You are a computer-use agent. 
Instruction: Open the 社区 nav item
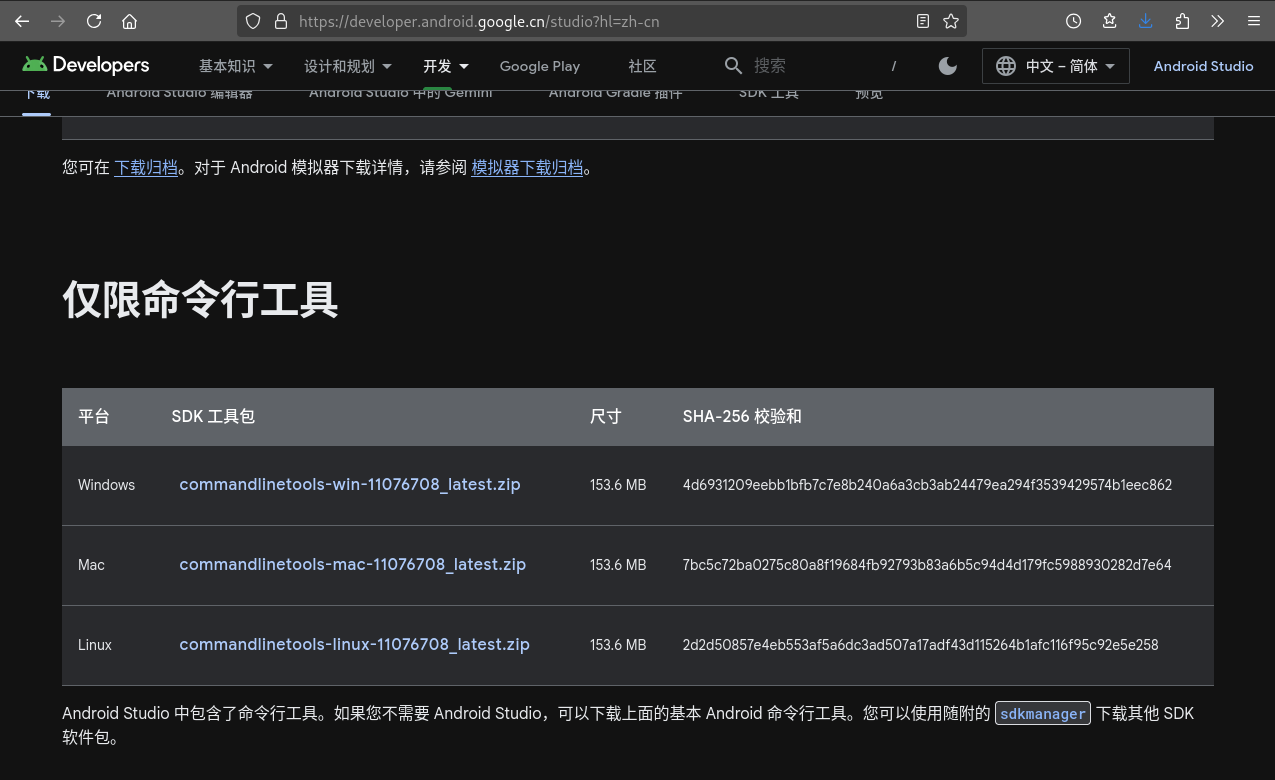(642, 66)
